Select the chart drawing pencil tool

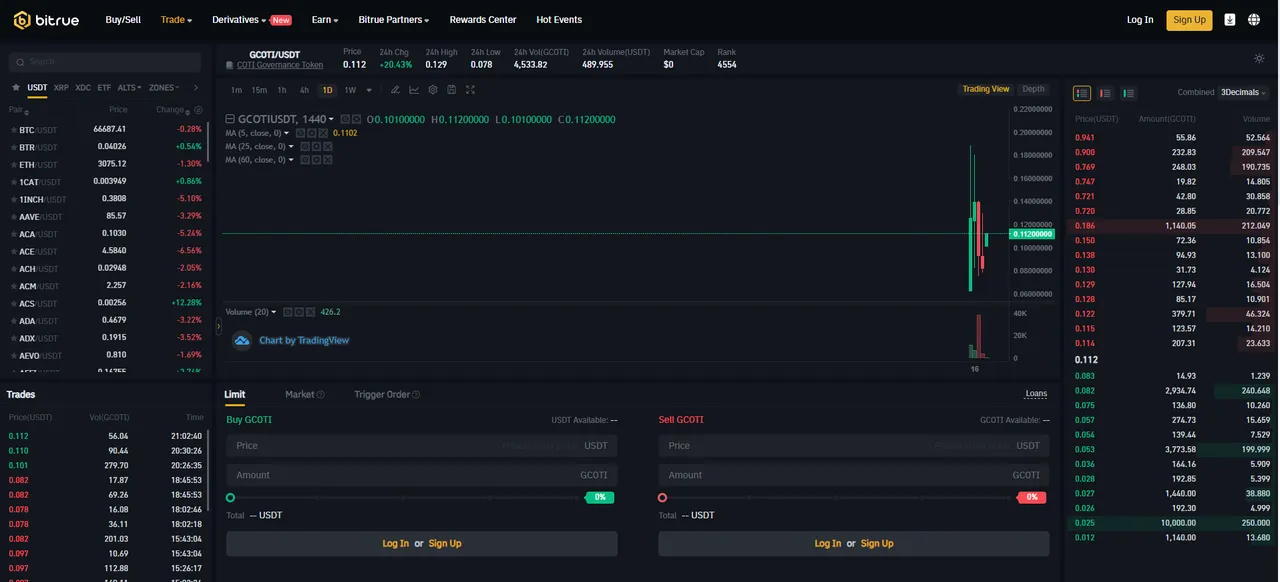pos(395,90)
